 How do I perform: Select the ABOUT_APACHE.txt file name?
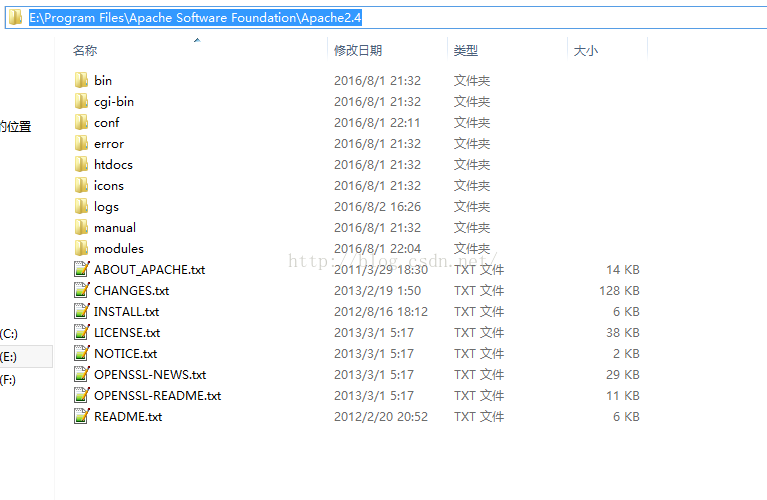click(150, 270)
